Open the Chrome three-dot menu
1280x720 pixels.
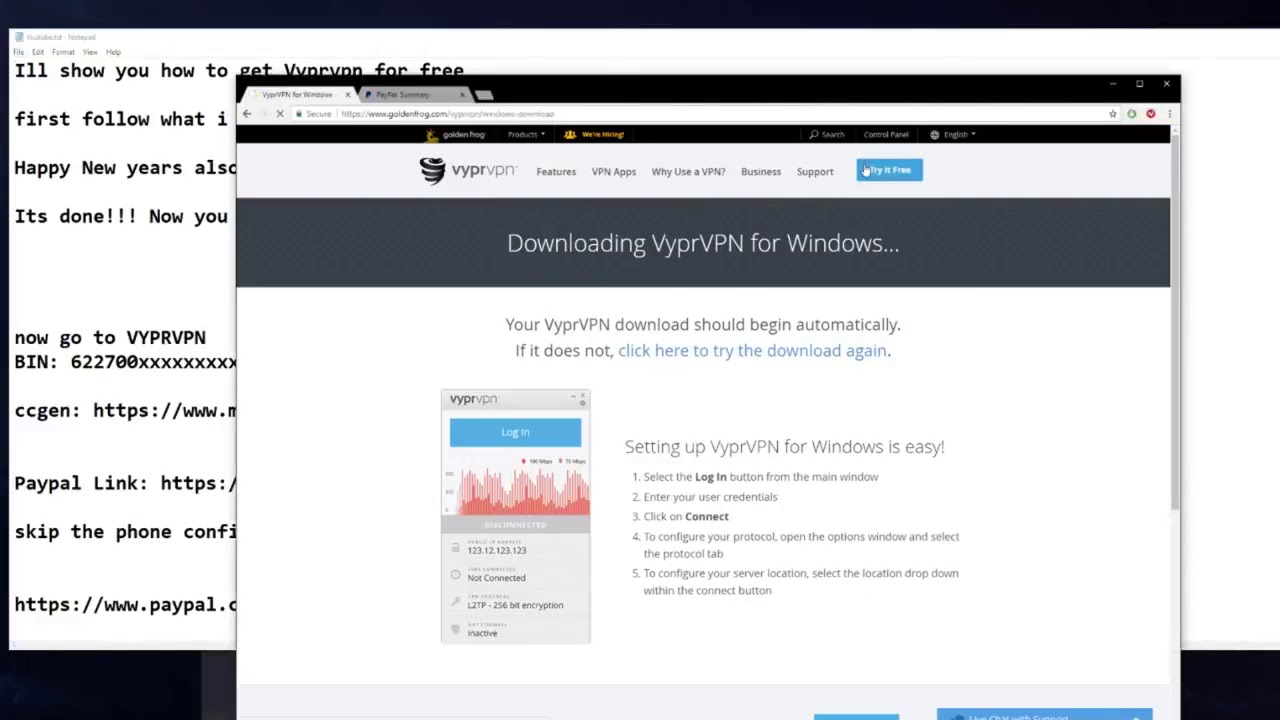[1169, 114]
